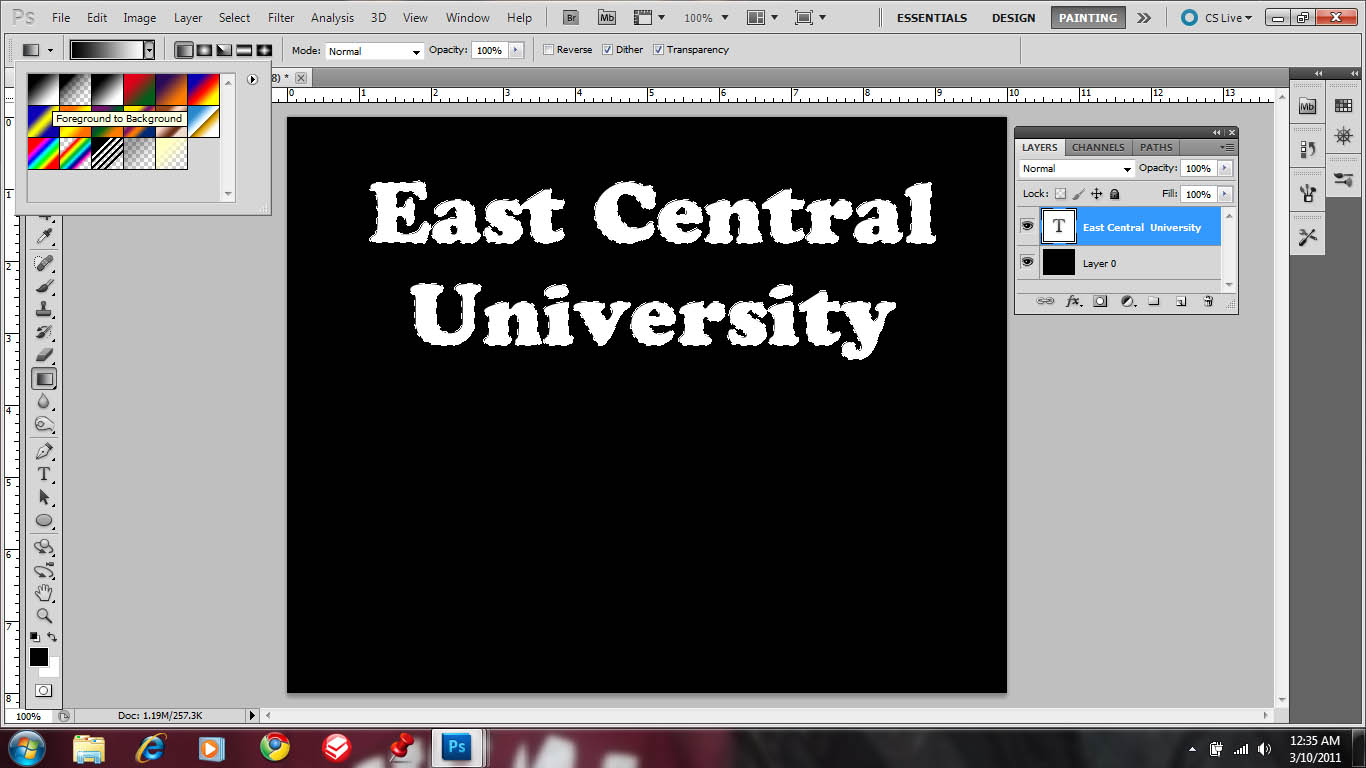Choose Linear Gradient style
Screen dimensions: 1366x768
(x=184, y=50)
